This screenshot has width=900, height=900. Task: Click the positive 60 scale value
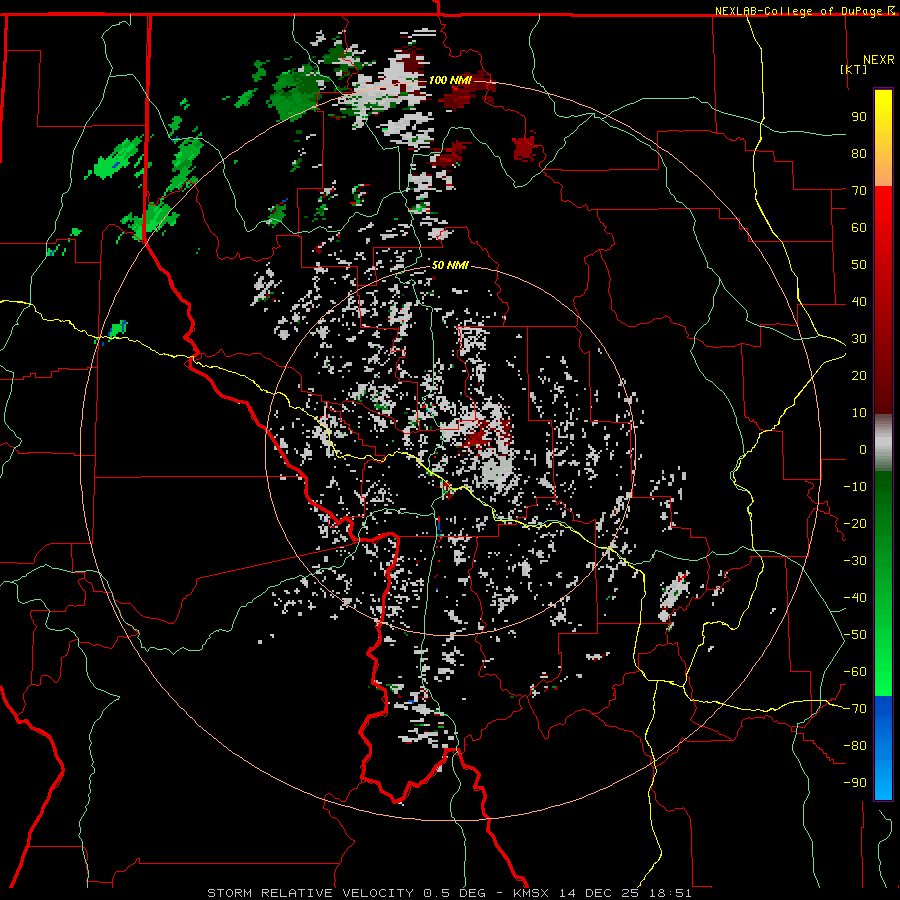859,228
